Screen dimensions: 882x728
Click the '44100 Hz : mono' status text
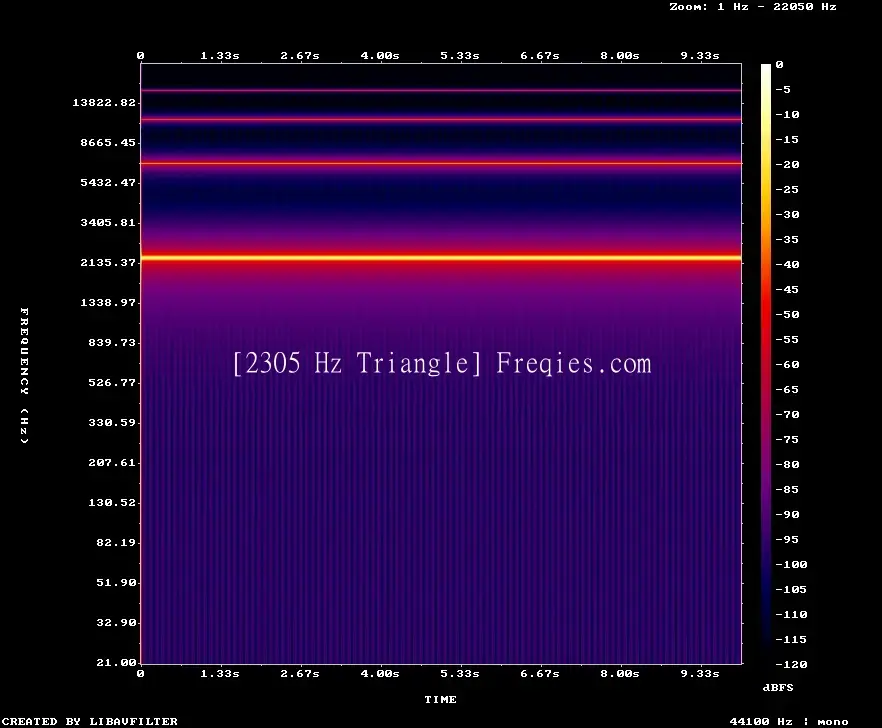pos(789,721)
